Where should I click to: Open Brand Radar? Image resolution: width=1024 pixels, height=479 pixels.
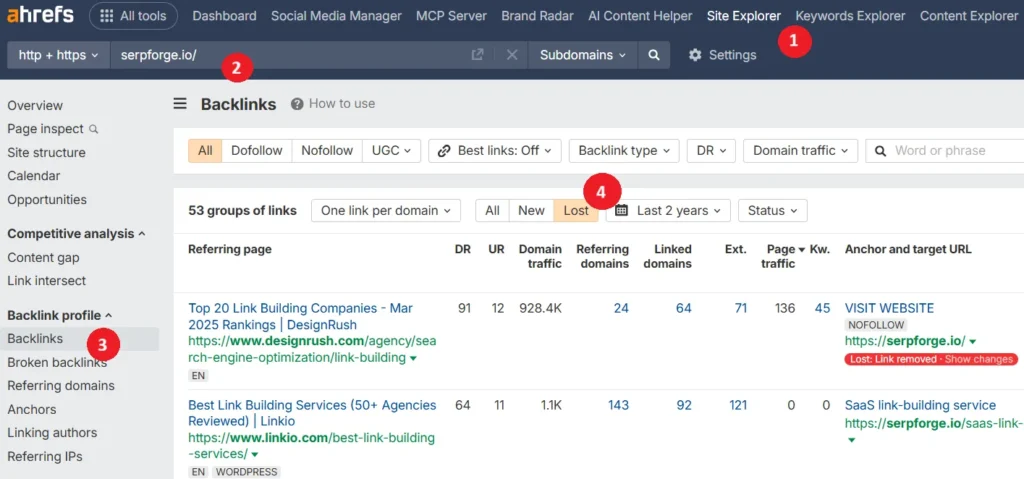(x=537, y=16)
